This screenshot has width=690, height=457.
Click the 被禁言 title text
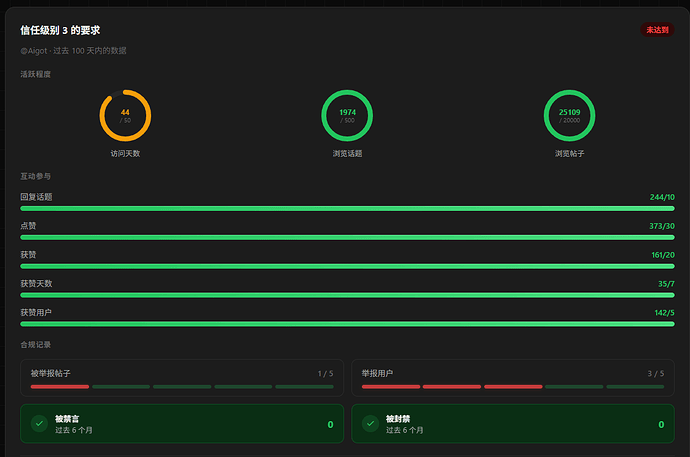tap(67, 419)
